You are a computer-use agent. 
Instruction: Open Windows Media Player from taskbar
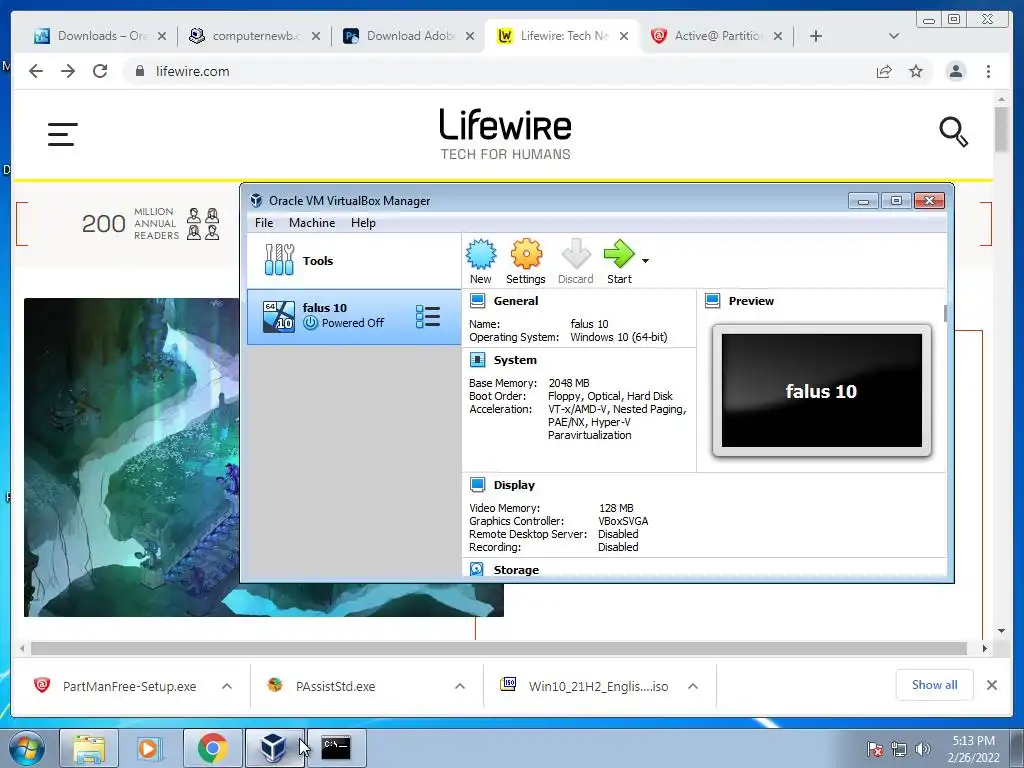click(150, 748)
